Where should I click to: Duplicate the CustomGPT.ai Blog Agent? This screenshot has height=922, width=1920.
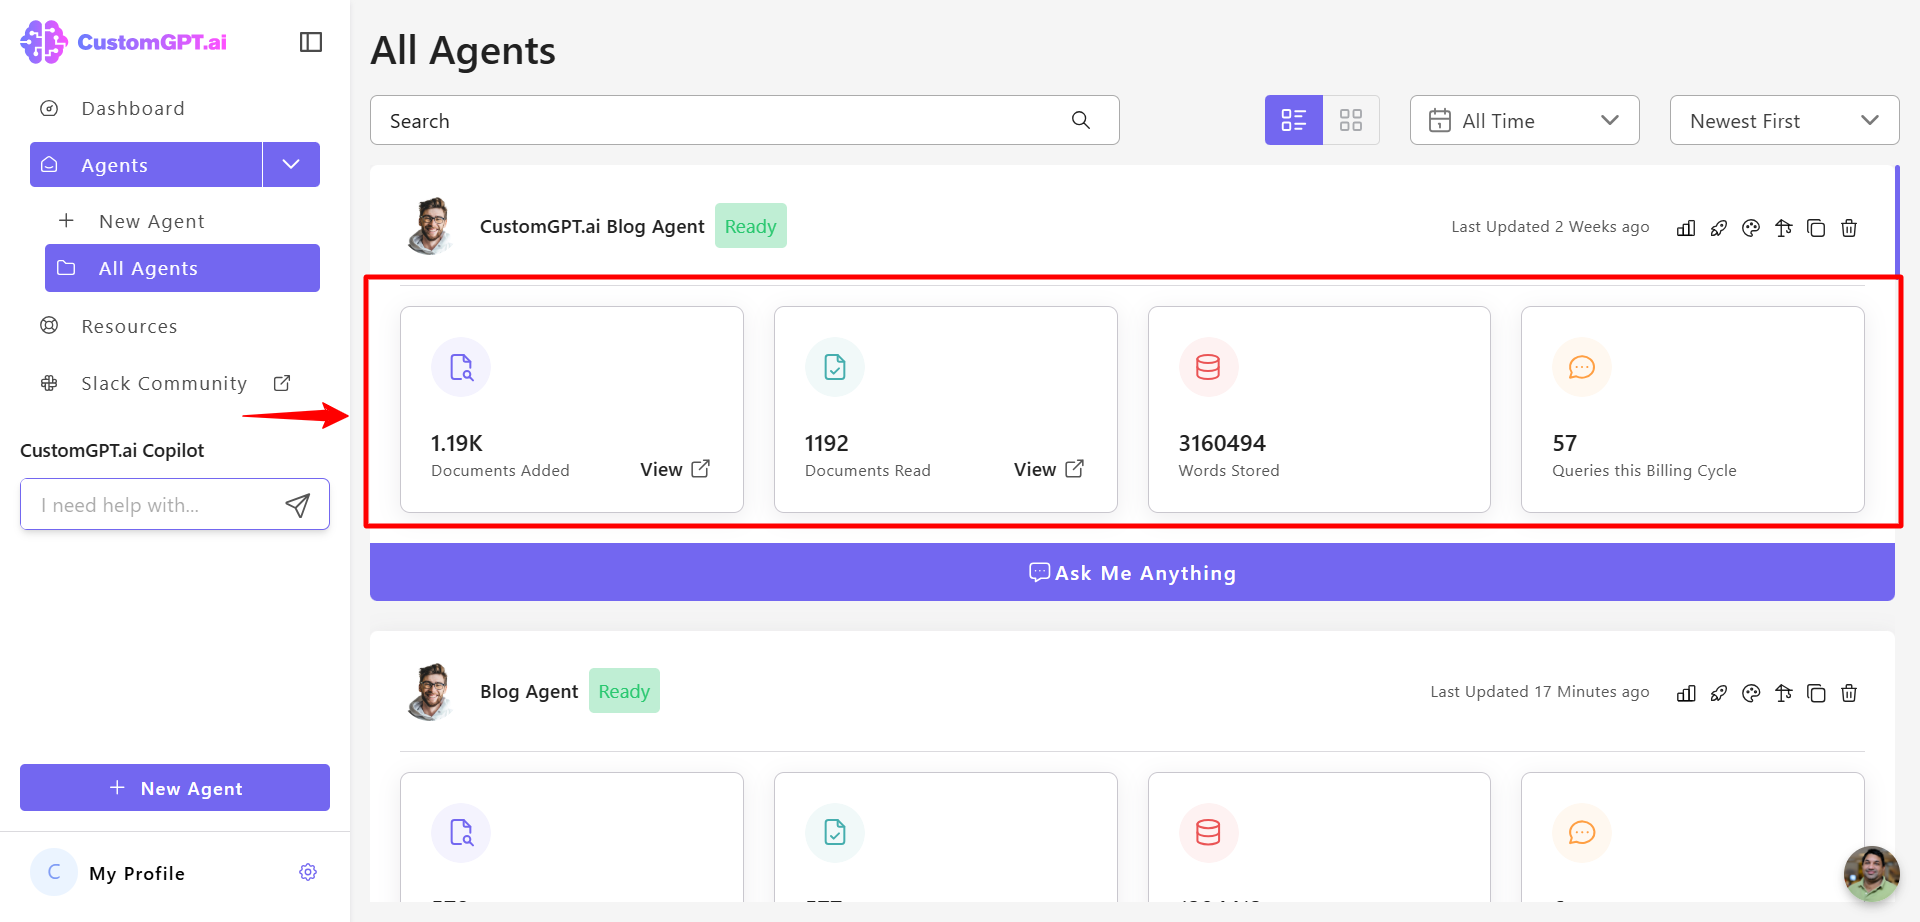pos(1816,228)
